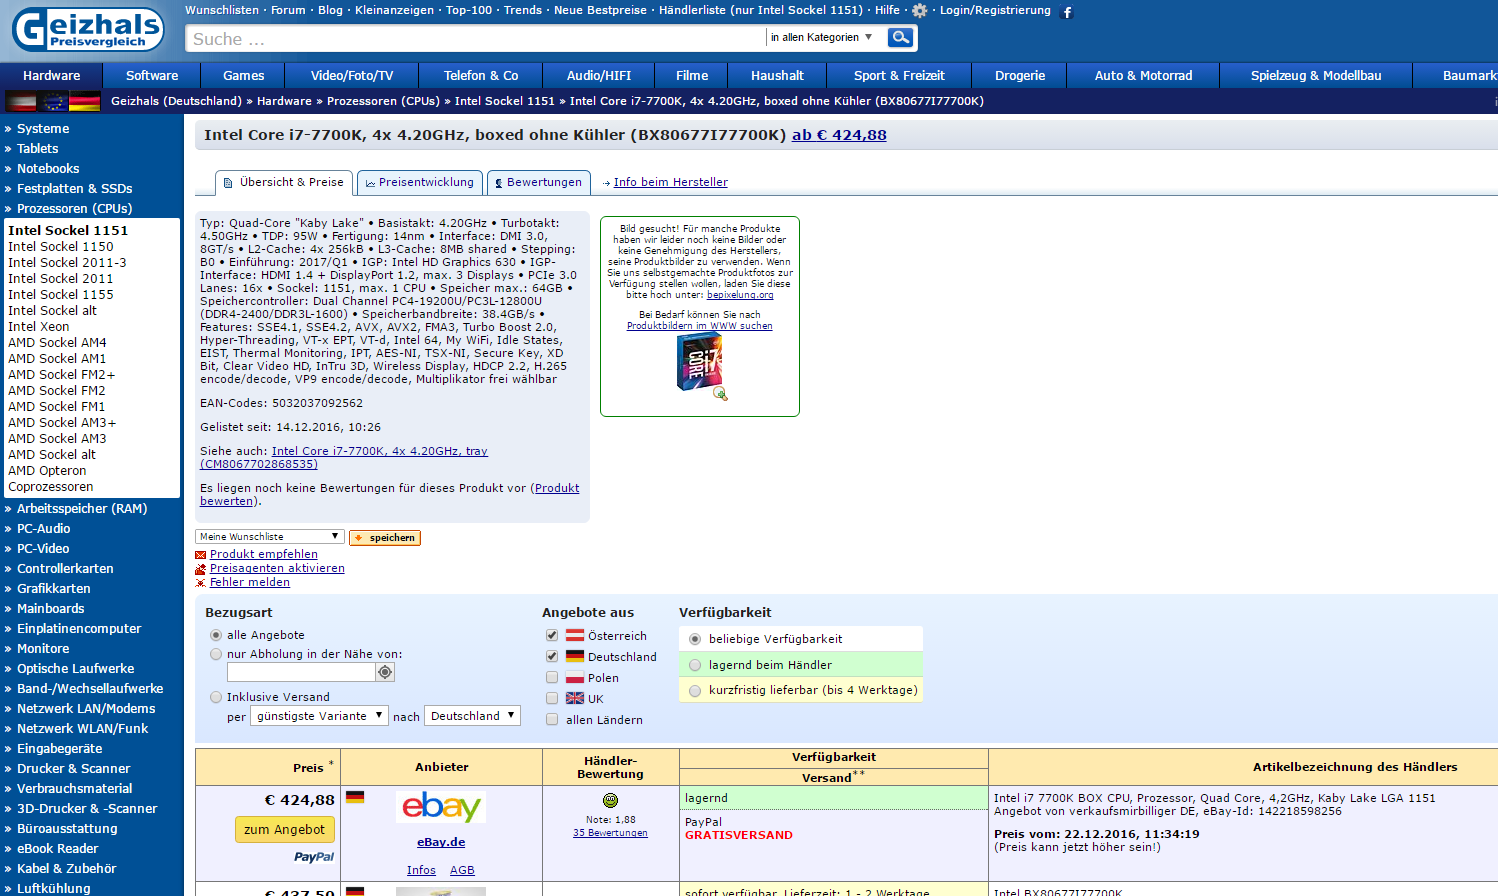Screen dimensions: 1498x896
Task: Open the Video/Foto/TV menu item
Action: tap(352, 75)
